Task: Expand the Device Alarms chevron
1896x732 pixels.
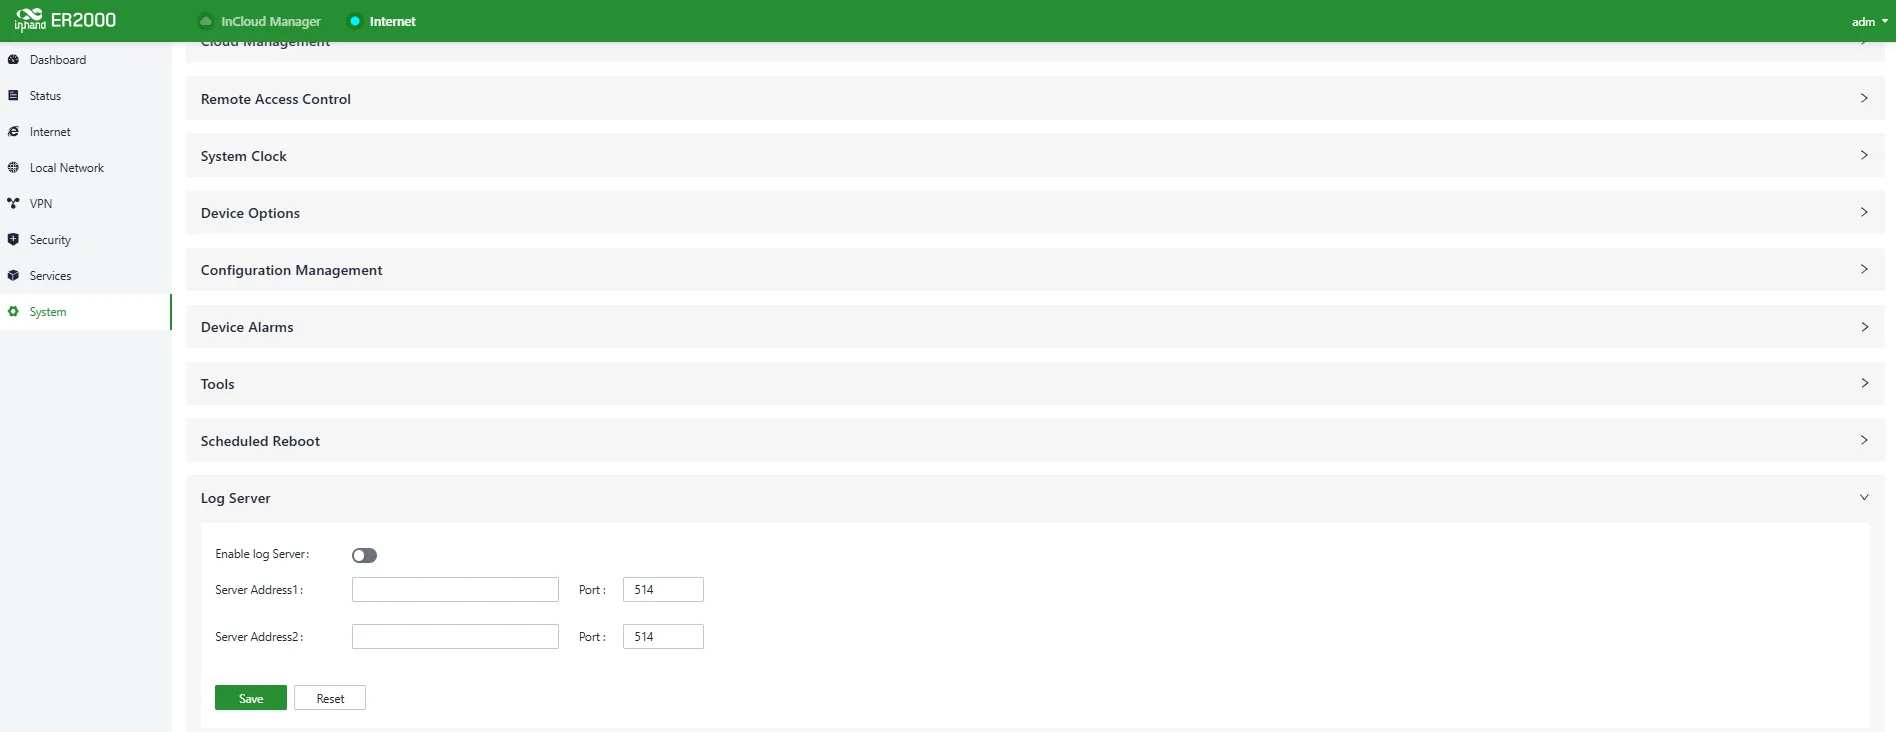Action: pos(1864,327)
